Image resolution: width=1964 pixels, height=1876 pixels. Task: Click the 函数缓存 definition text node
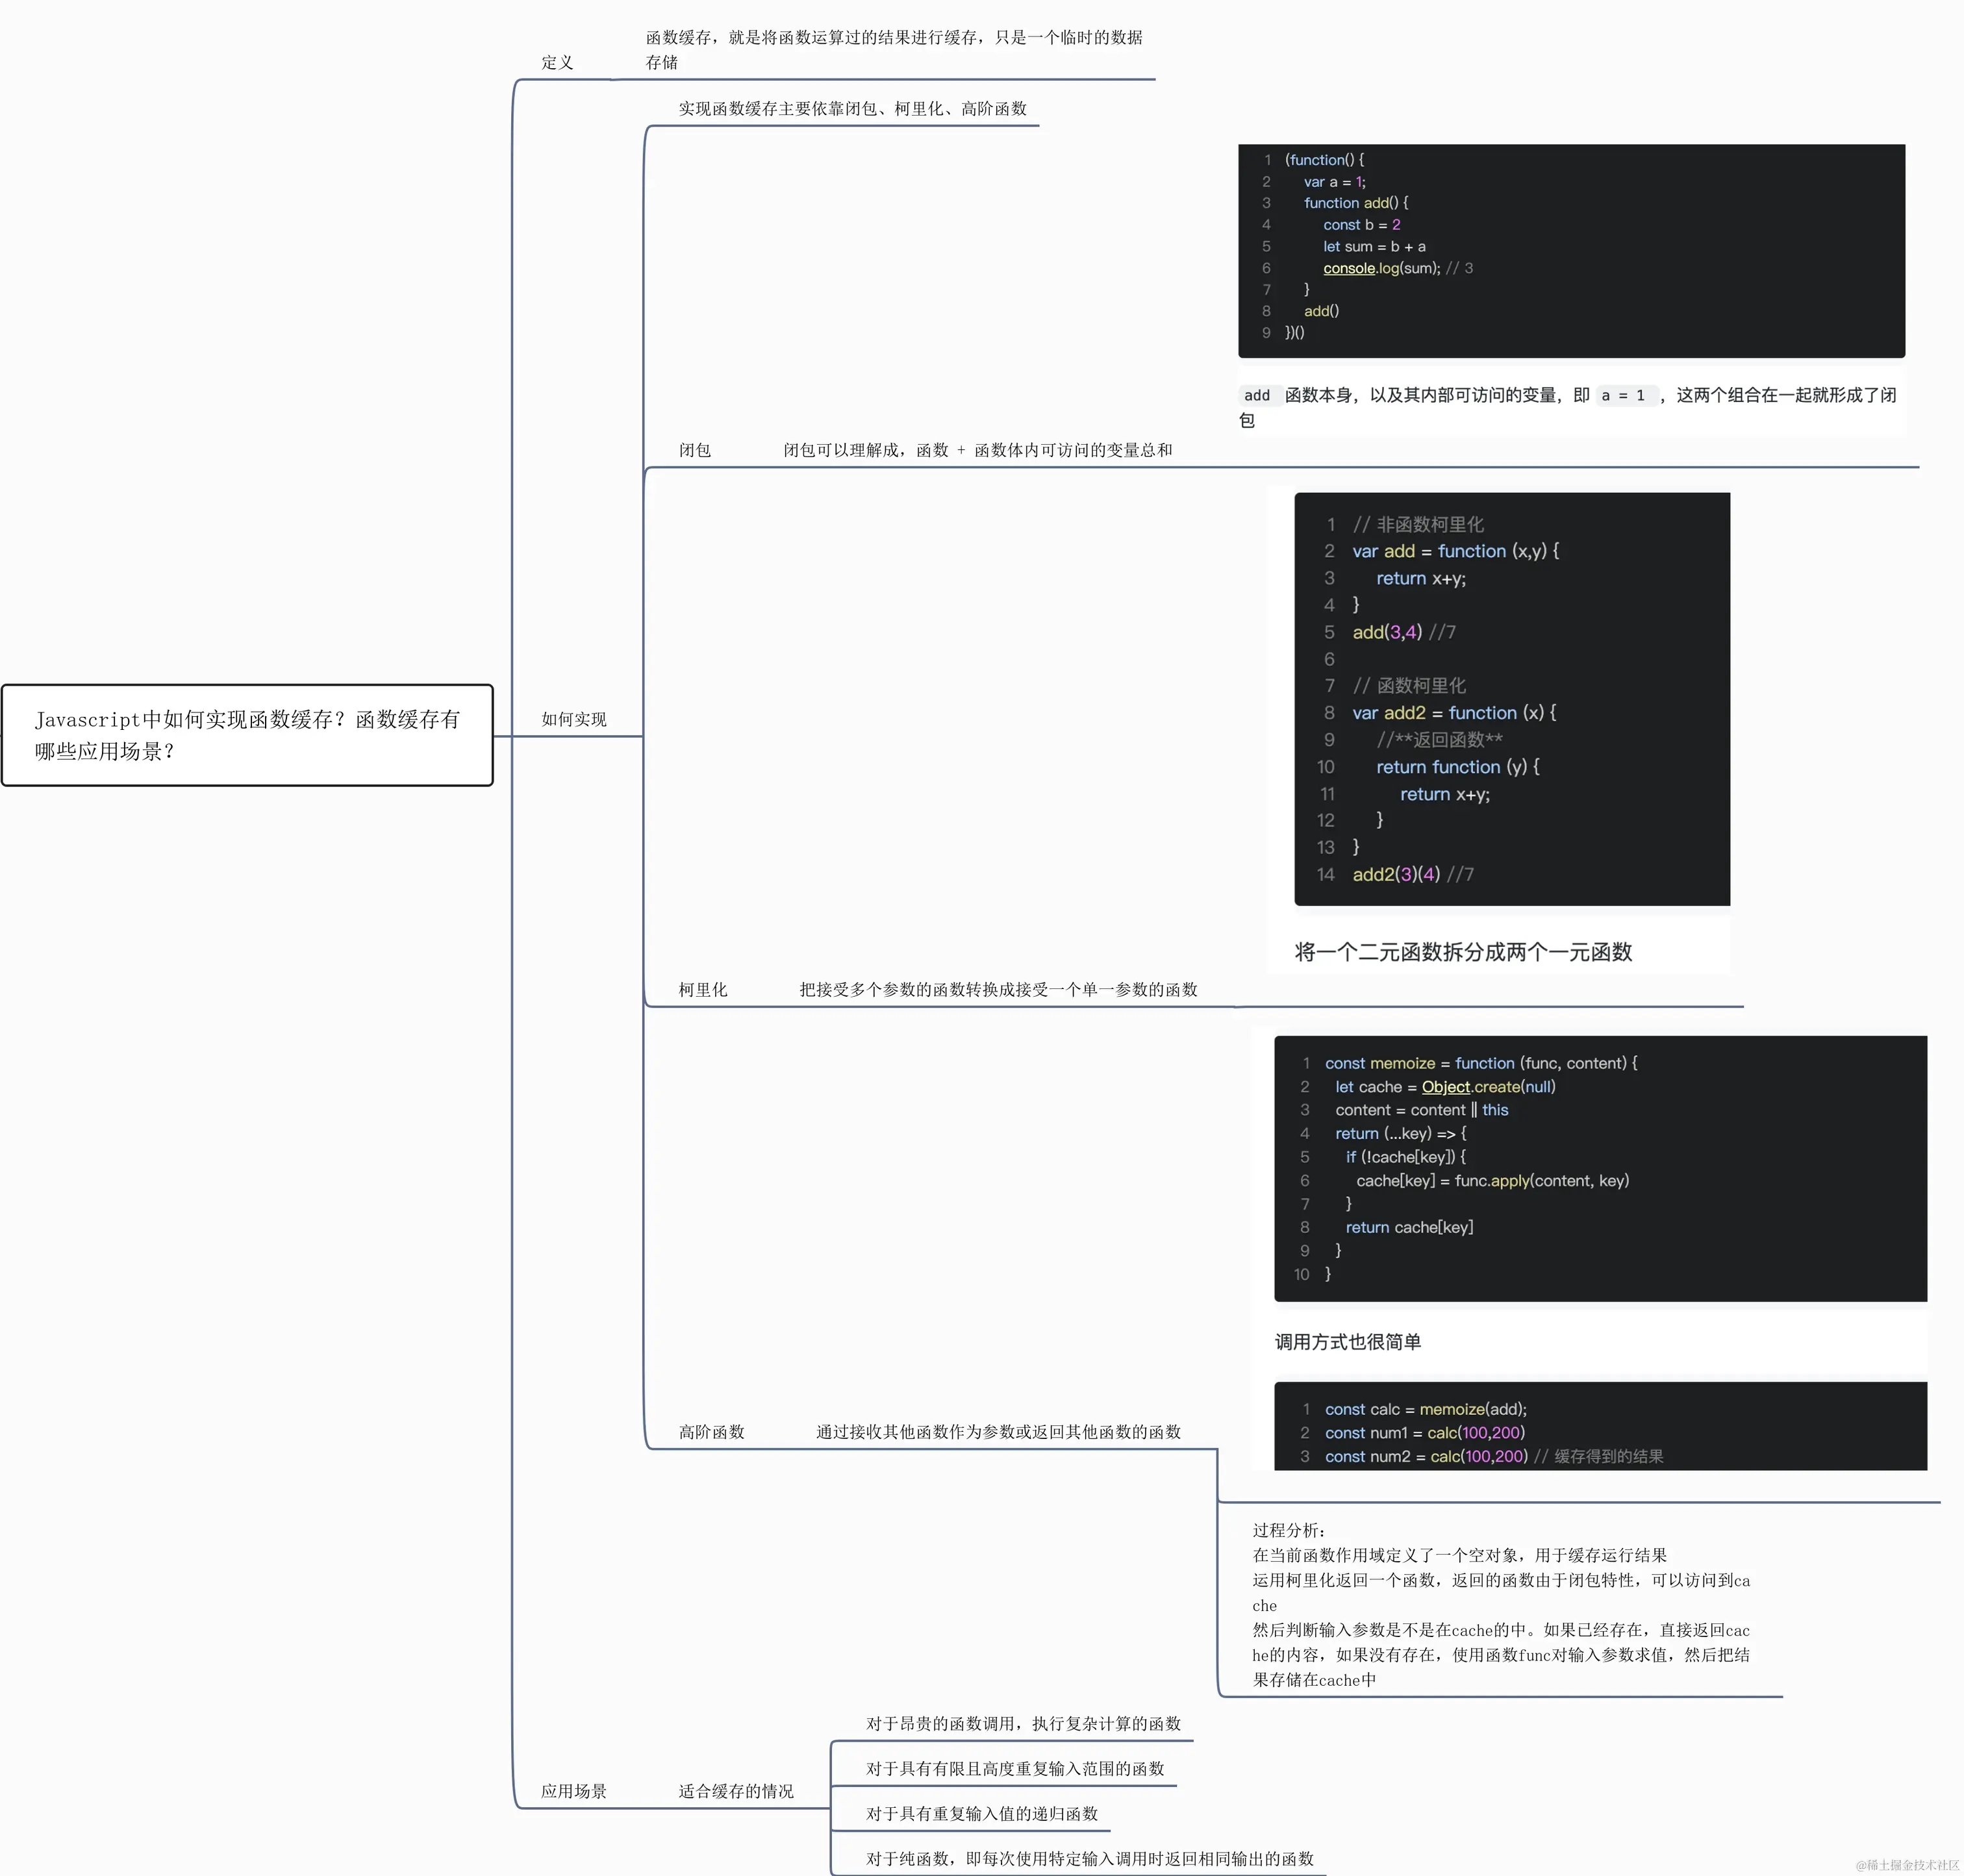pyautogui.click(x=893, y=50)
